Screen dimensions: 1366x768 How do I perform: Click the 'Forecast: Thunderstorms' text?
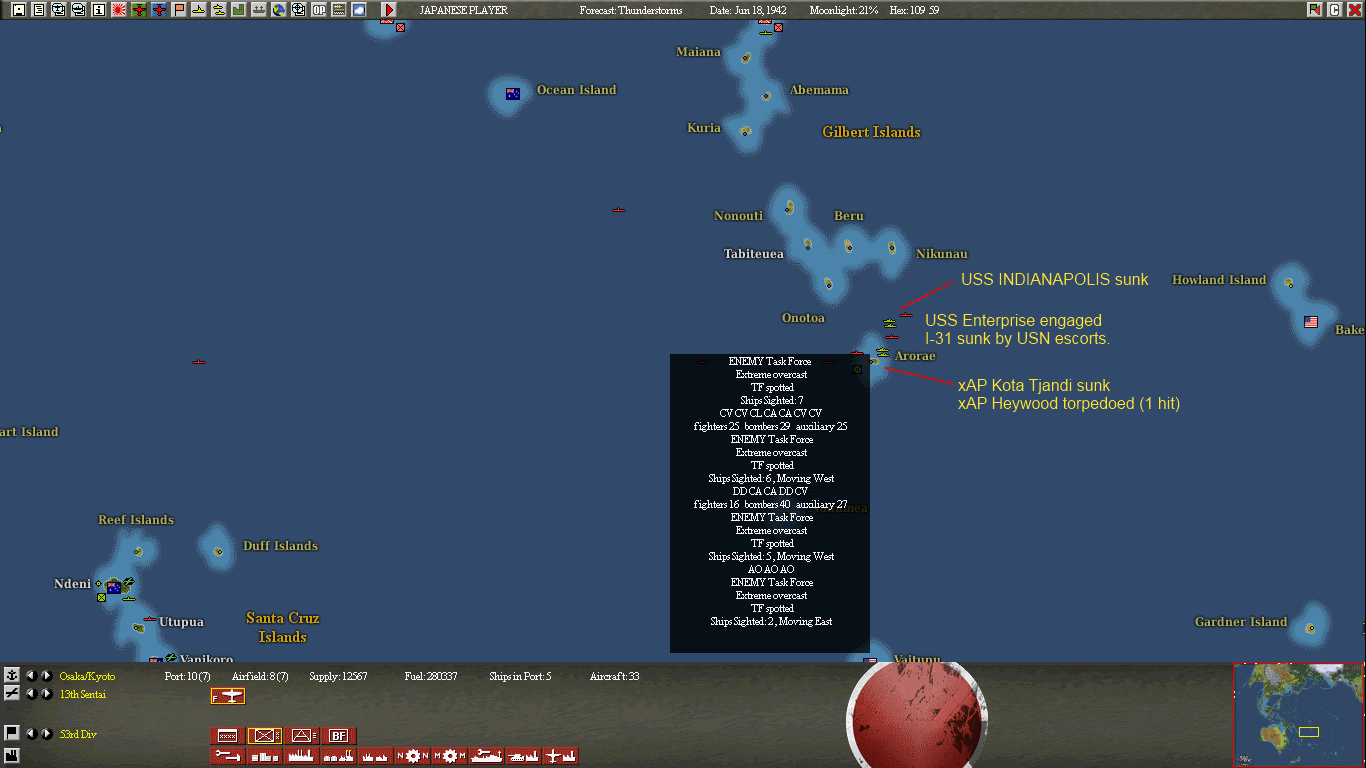(631, 10)
